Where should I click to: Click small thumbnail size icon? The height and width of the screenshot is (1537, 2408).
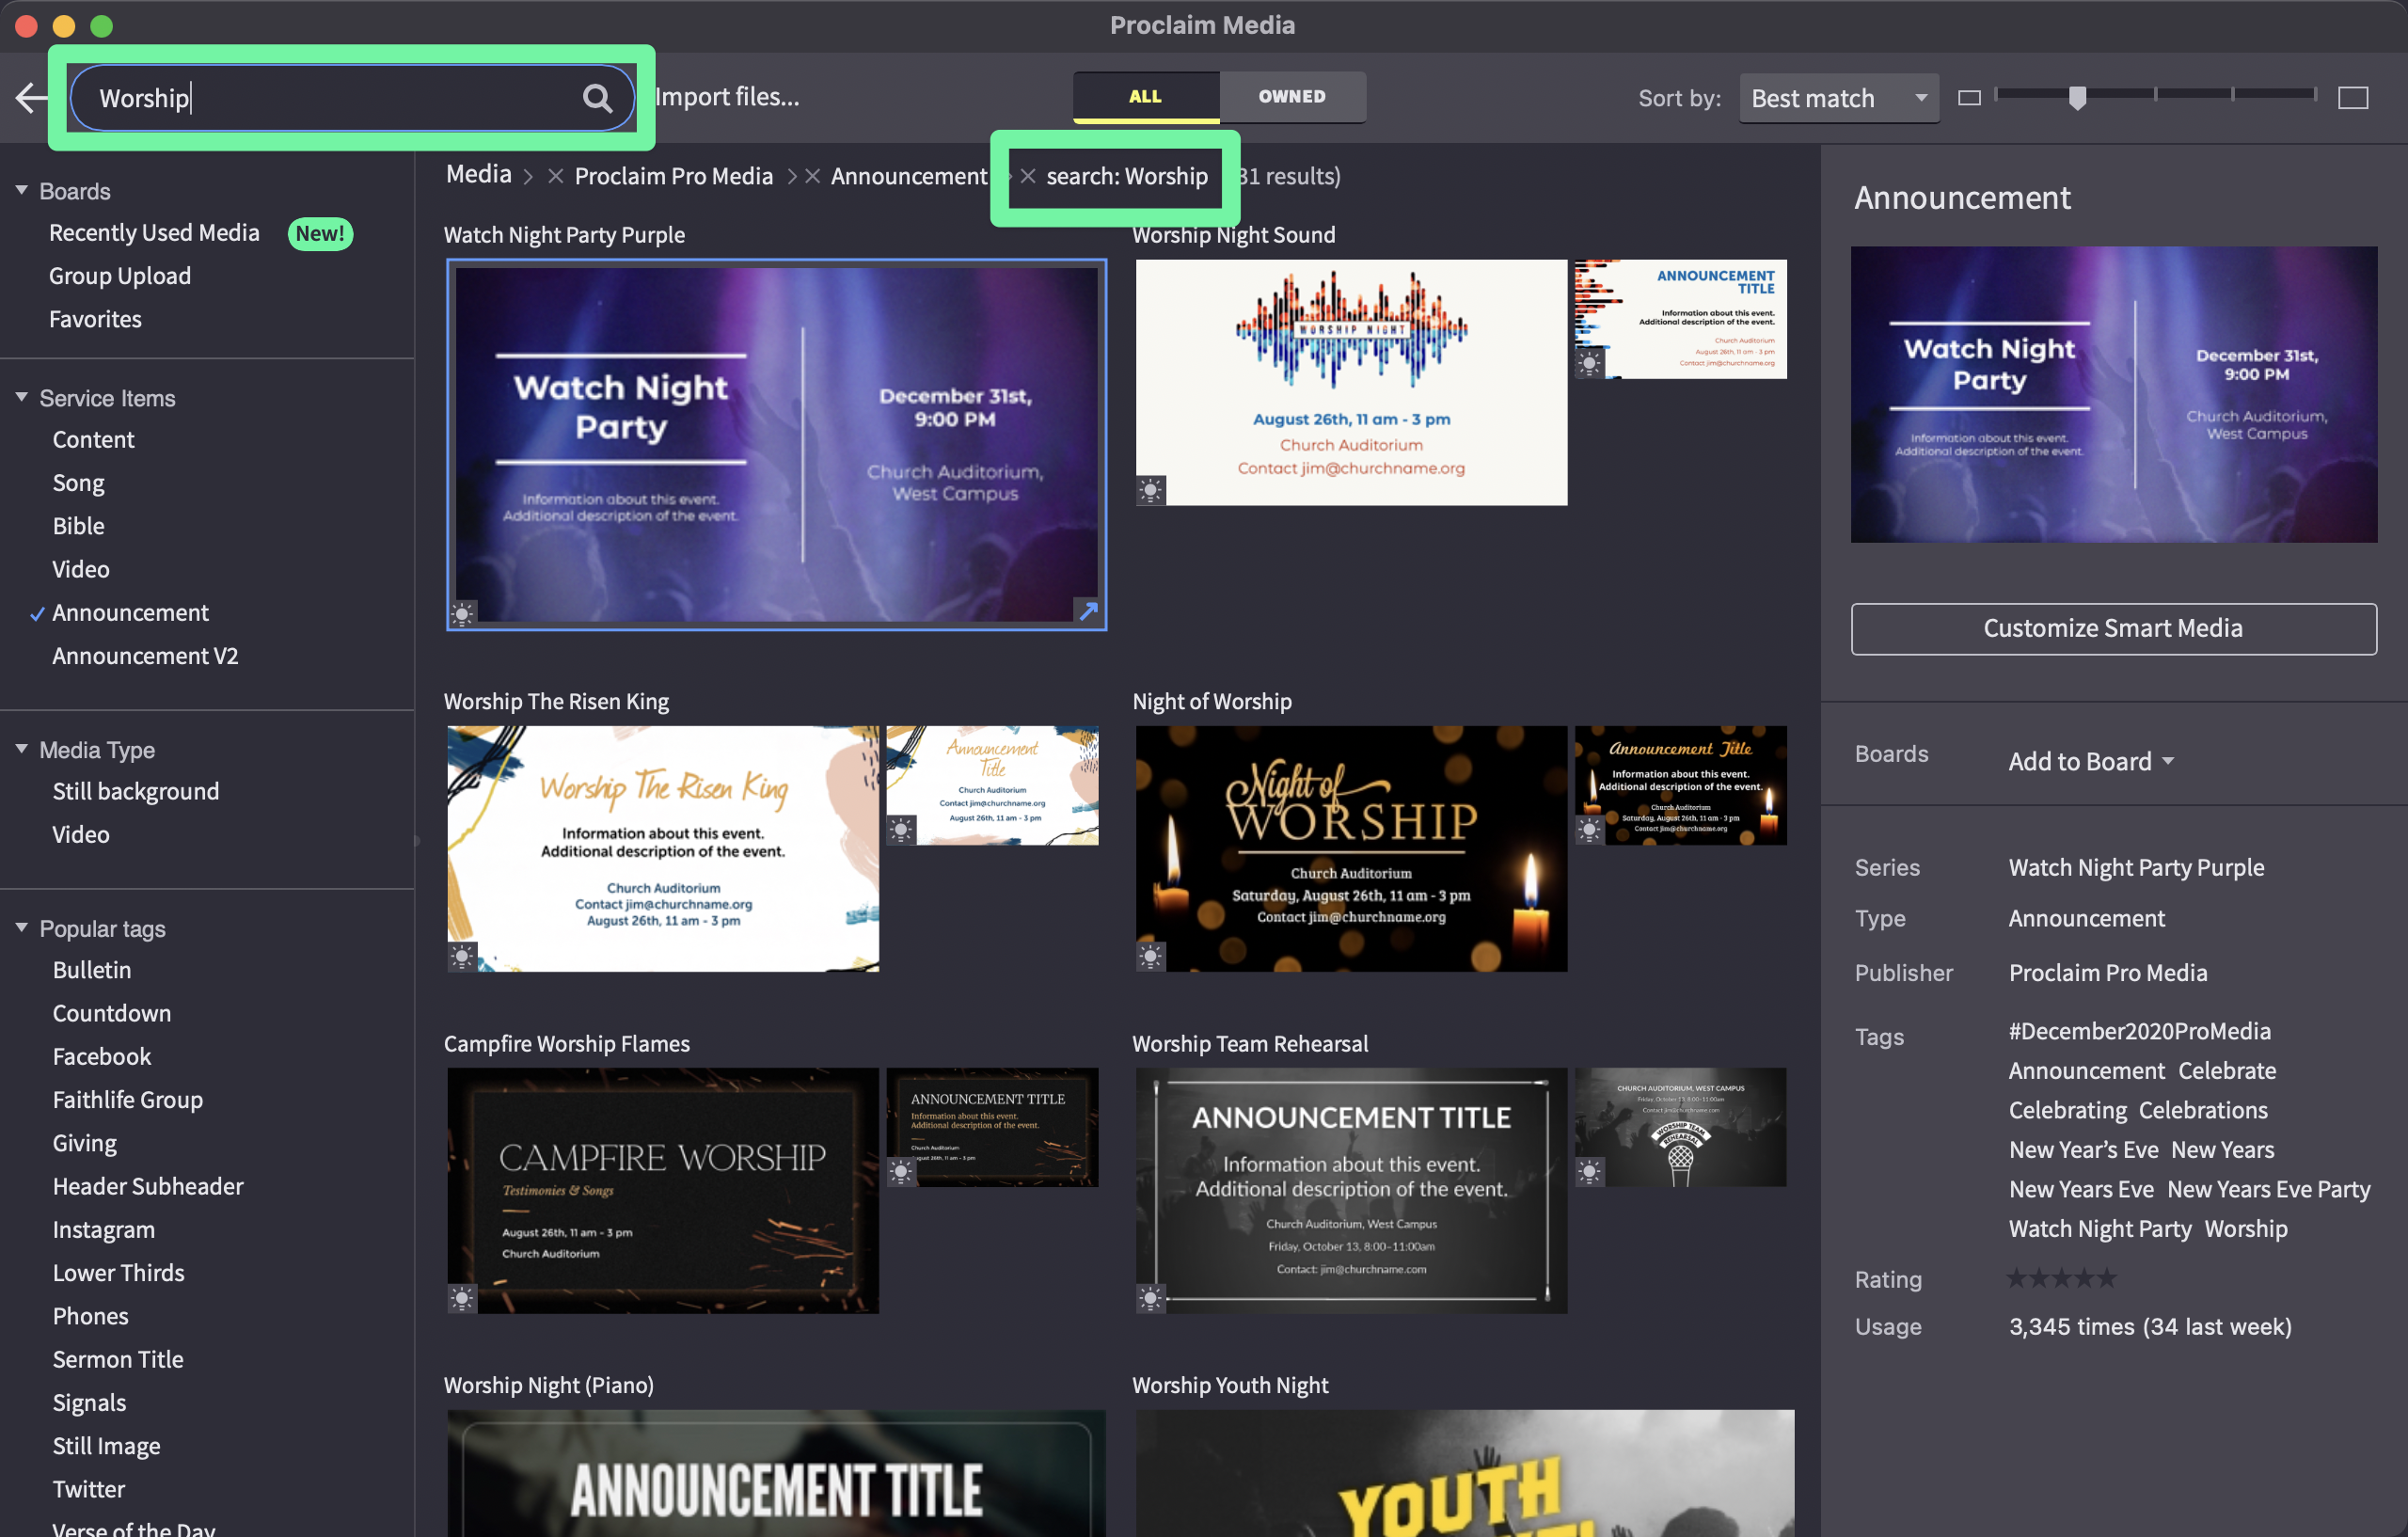(x=1968, y=97)
